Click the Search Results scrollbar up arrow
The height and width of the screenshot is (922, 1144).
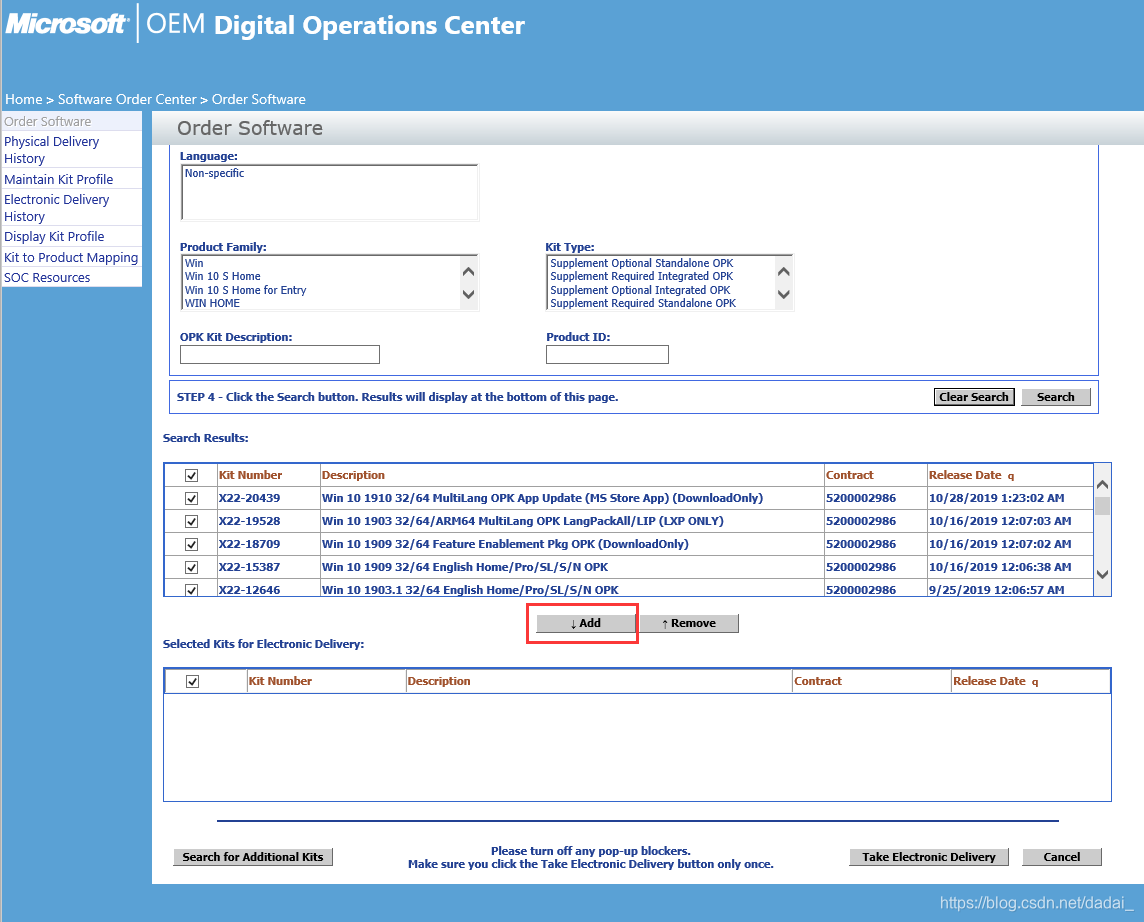(1102, 484)
